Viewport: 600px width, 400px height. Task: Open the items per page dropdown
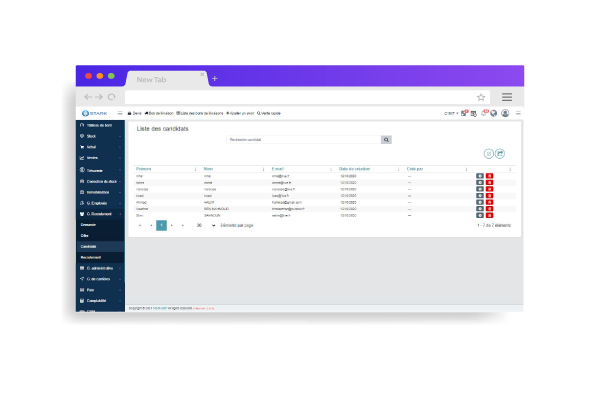pos(203,226)
